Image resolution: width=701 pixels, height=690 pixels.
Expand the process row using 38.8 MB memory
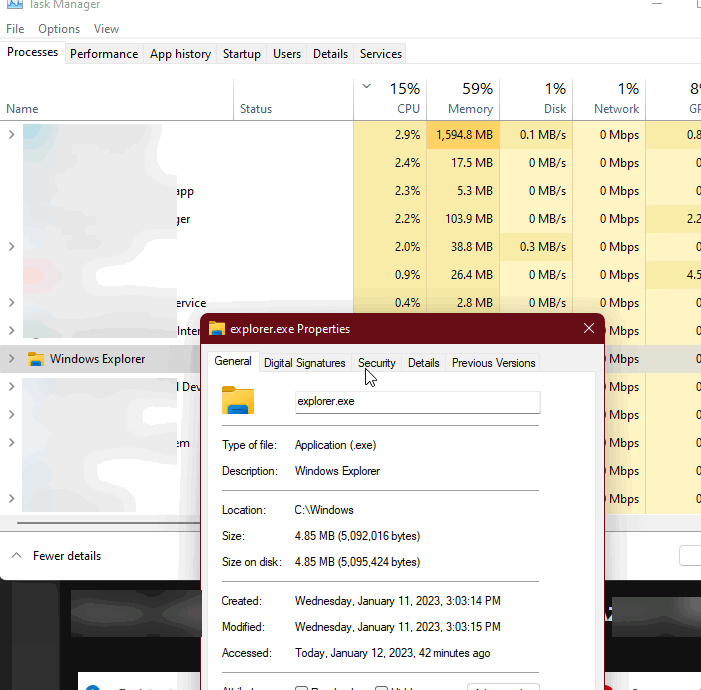12,246
